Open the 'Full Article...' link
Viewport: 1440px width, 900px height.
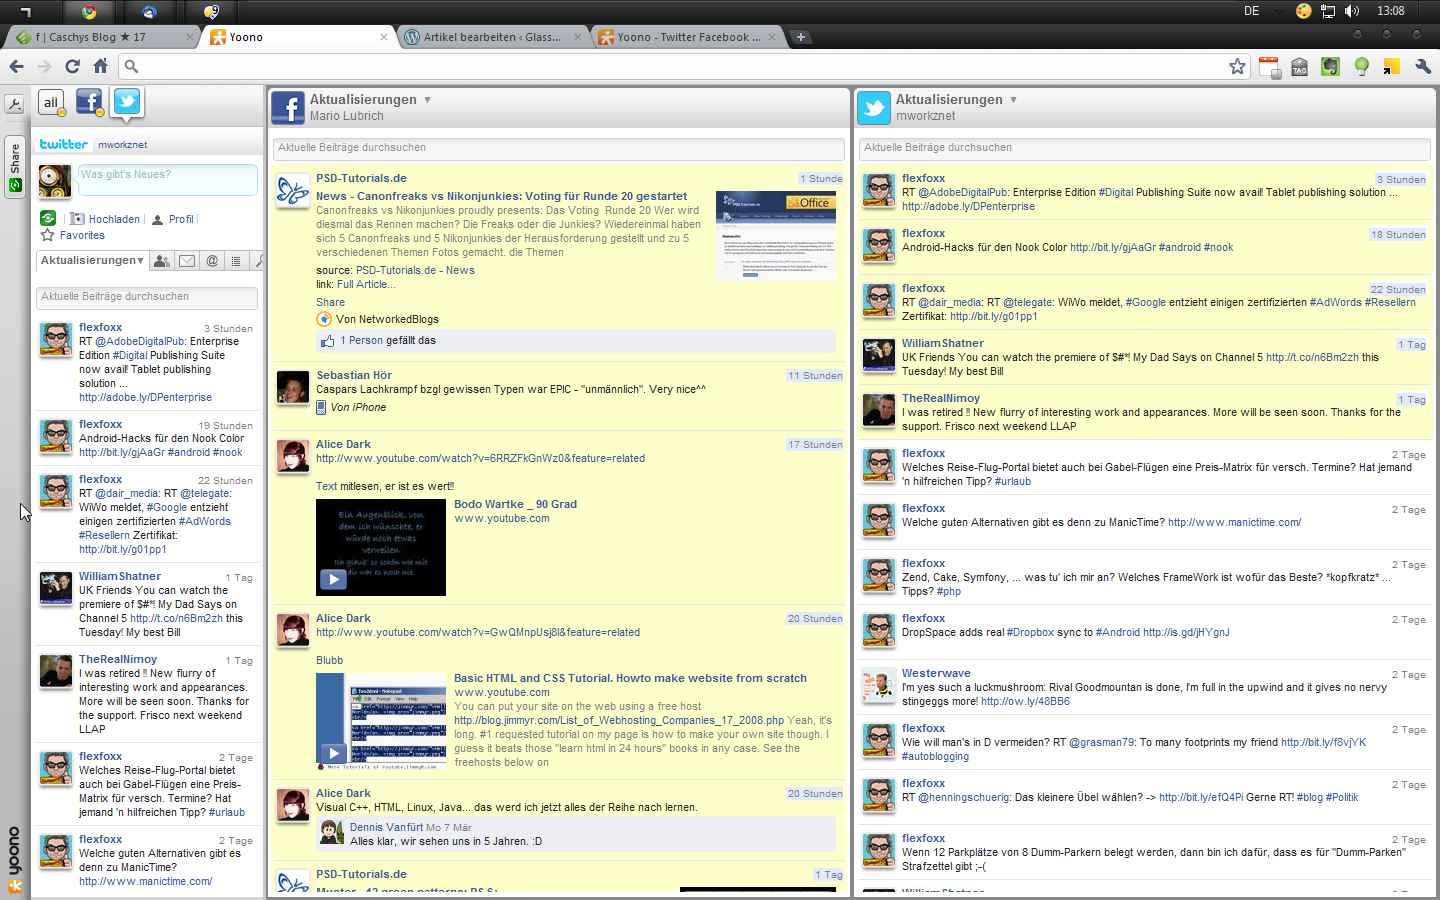(x=365, y=284)
